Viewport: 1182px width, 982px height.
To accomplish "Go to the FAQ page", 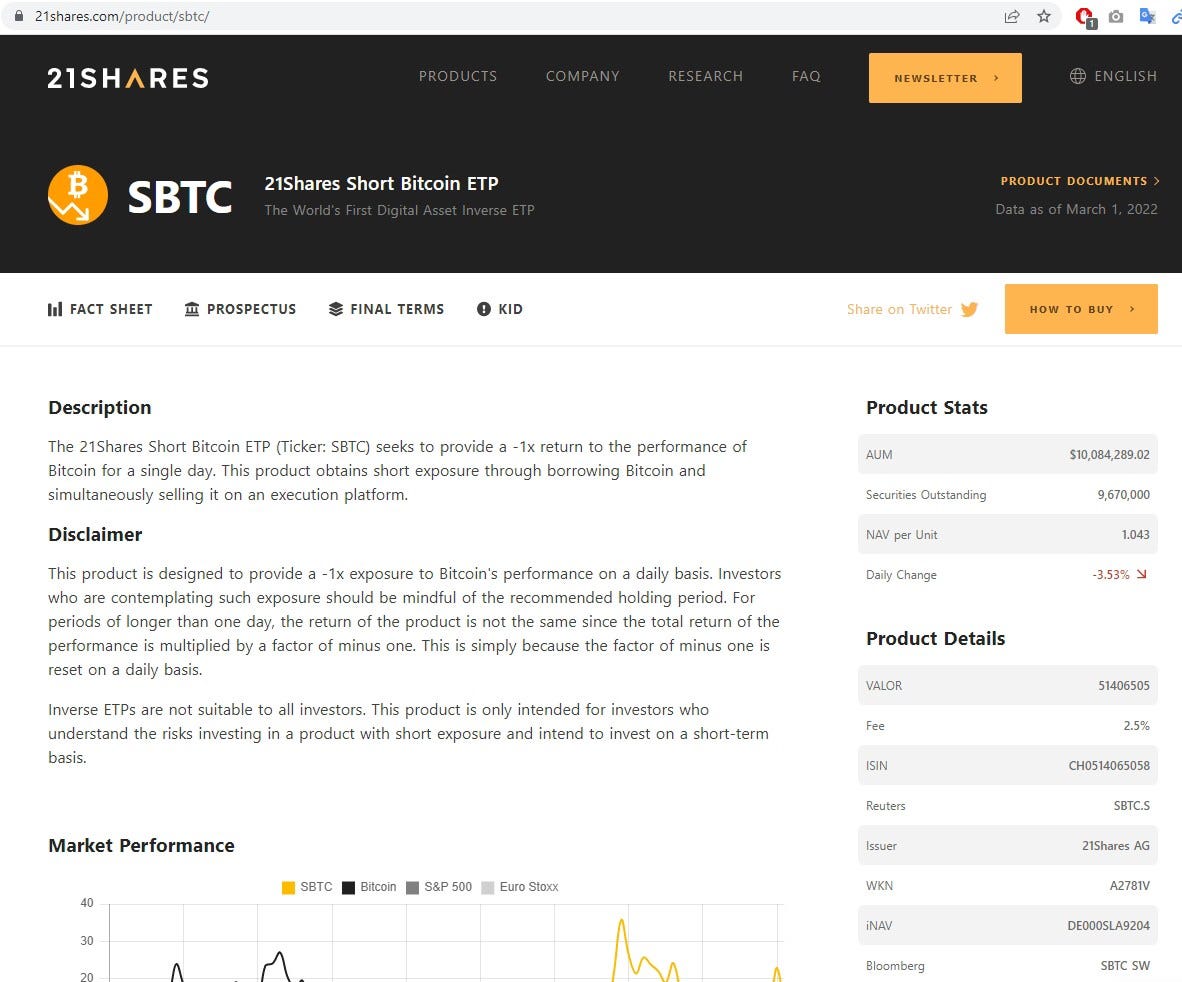I will 806,76.
